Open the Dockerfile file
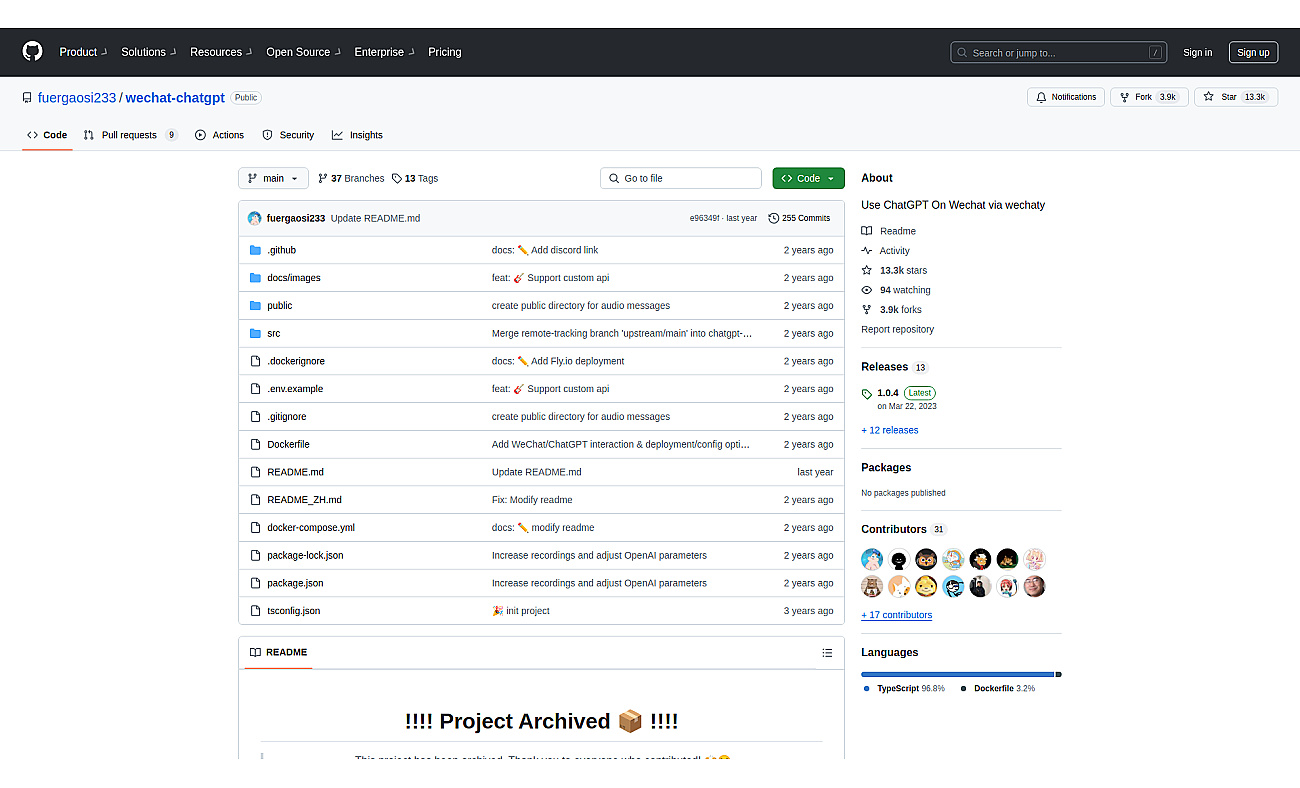This screenshot has height=788, width=1300. coord(288,444)
